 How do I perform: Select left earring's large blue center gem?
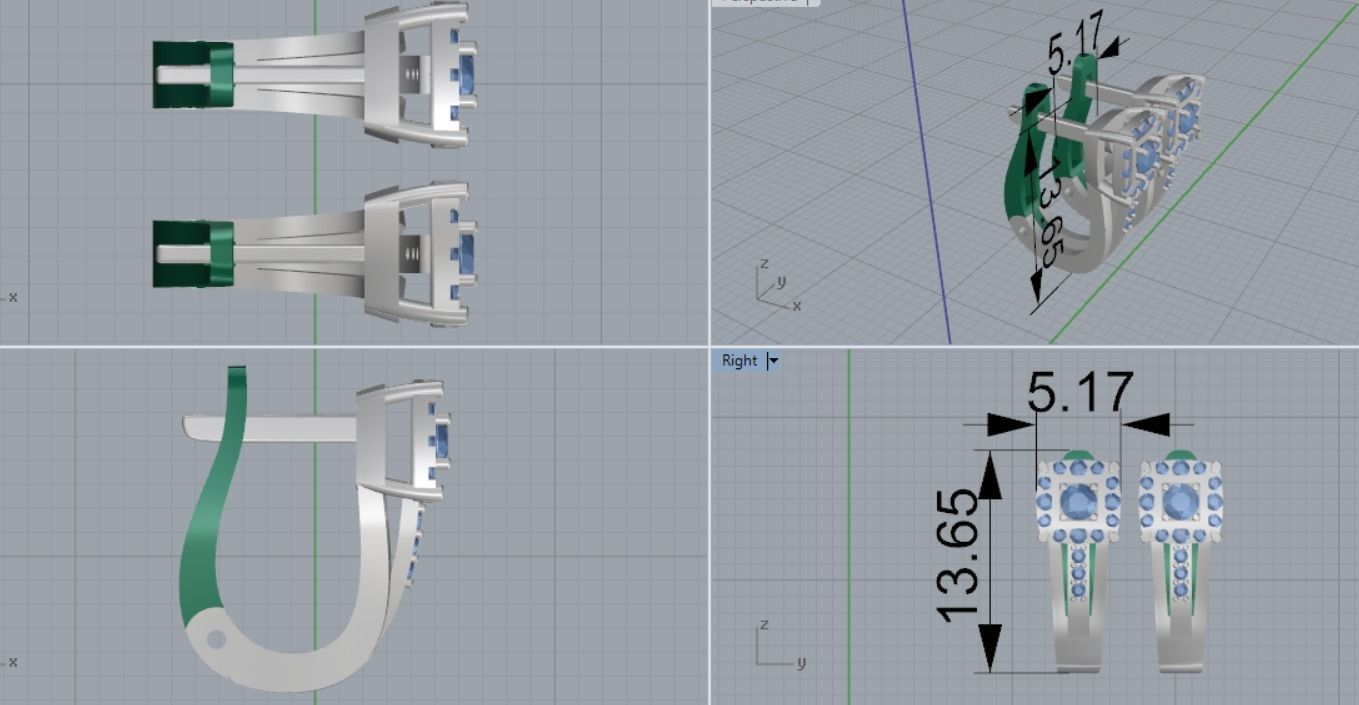point(1077,501)
